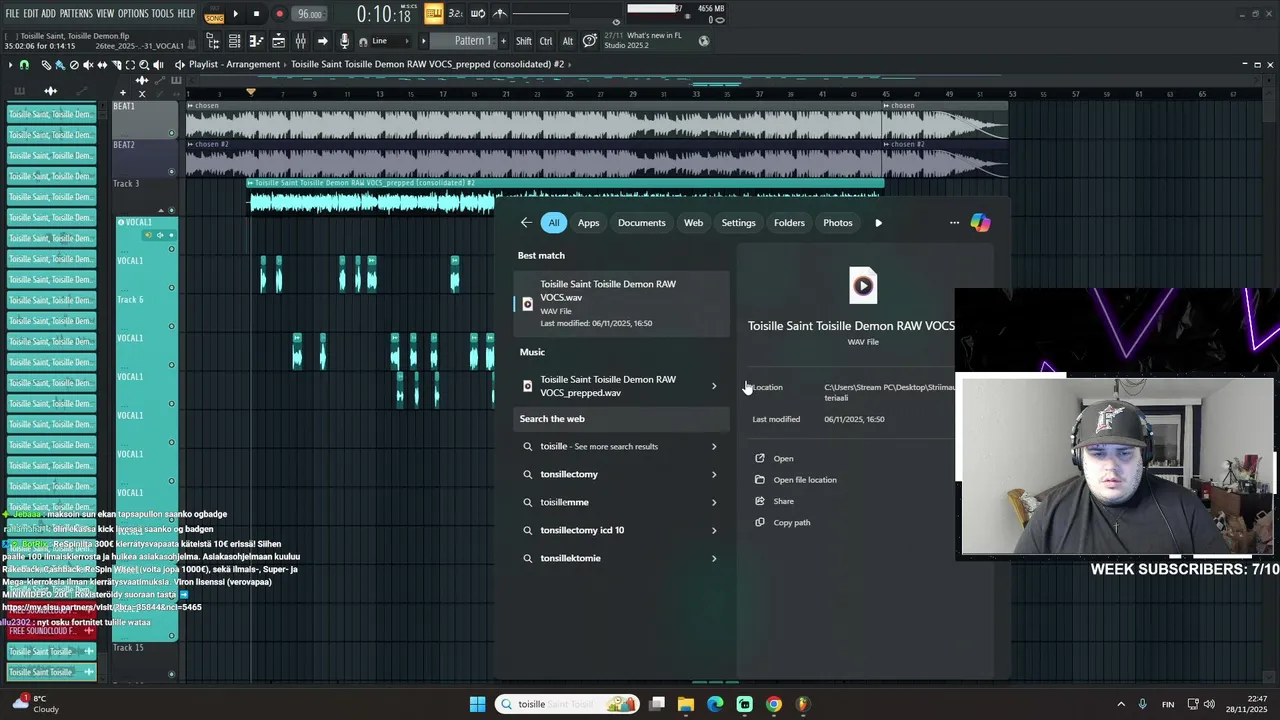Show more filters arrow

[879, 223]
